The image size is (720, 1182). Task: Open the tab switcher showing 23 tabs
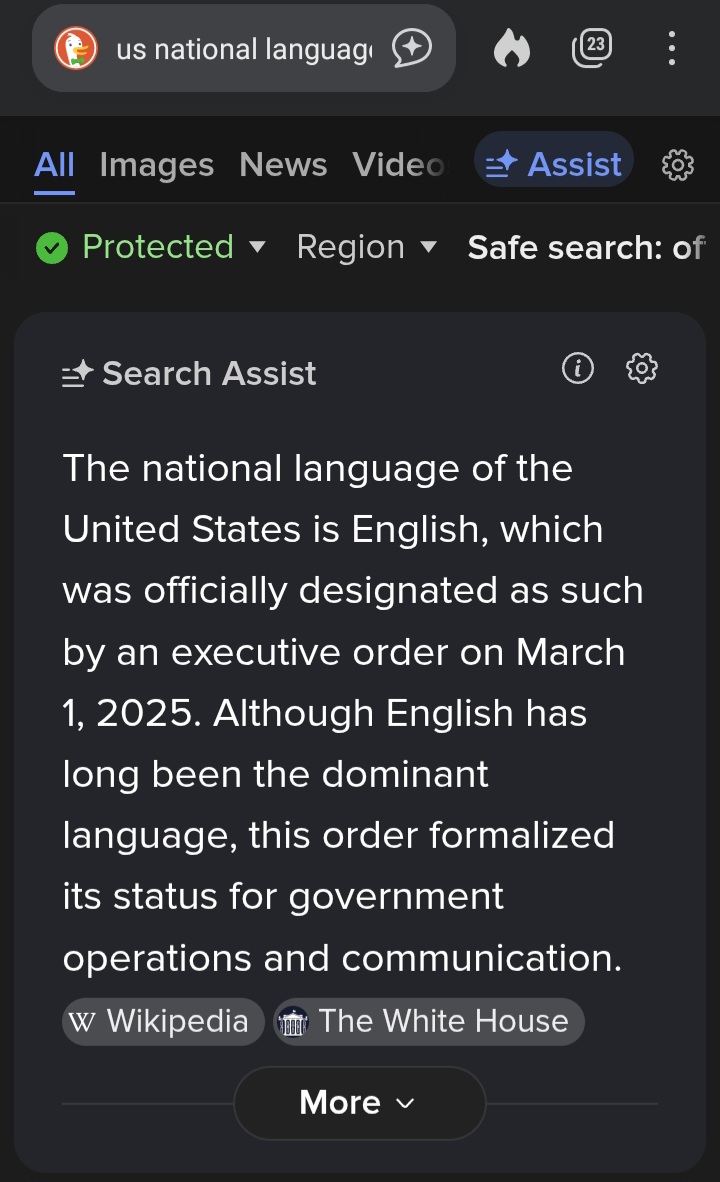[x=592, y=47]
